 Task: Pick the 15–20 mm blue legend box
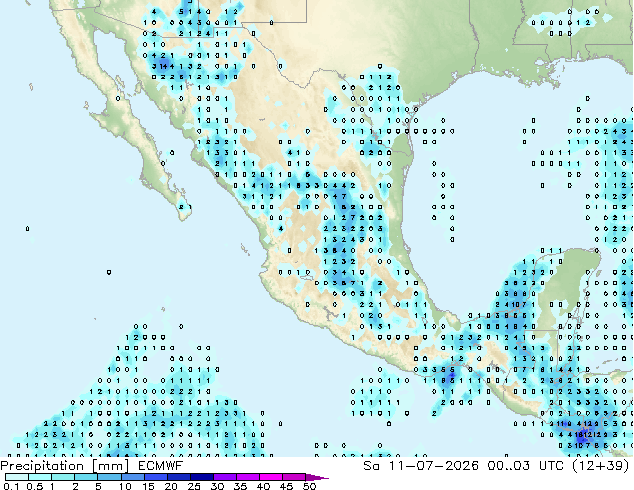point(155,477)
